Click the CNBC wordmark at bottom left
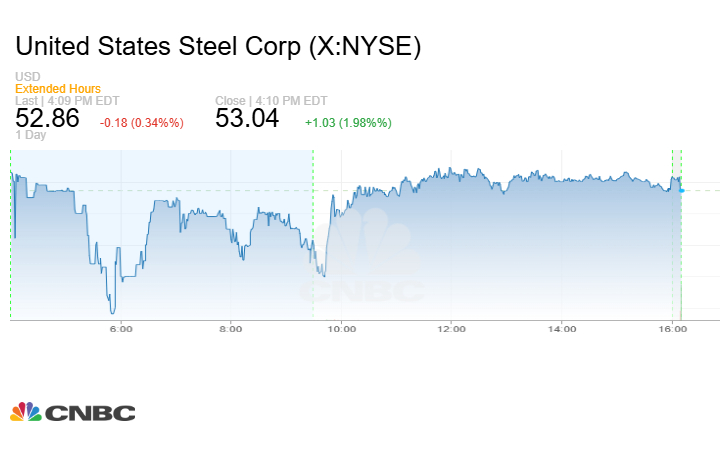Screen dimensions: 720x450 click(90, 413)
